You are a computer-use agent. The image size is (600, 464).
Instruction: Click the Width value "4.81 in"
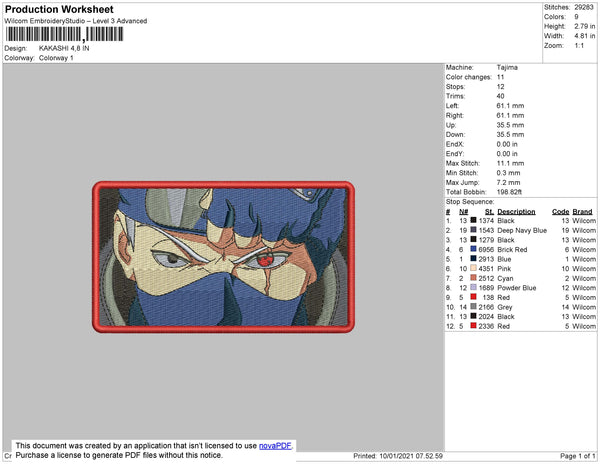point(584,36)
